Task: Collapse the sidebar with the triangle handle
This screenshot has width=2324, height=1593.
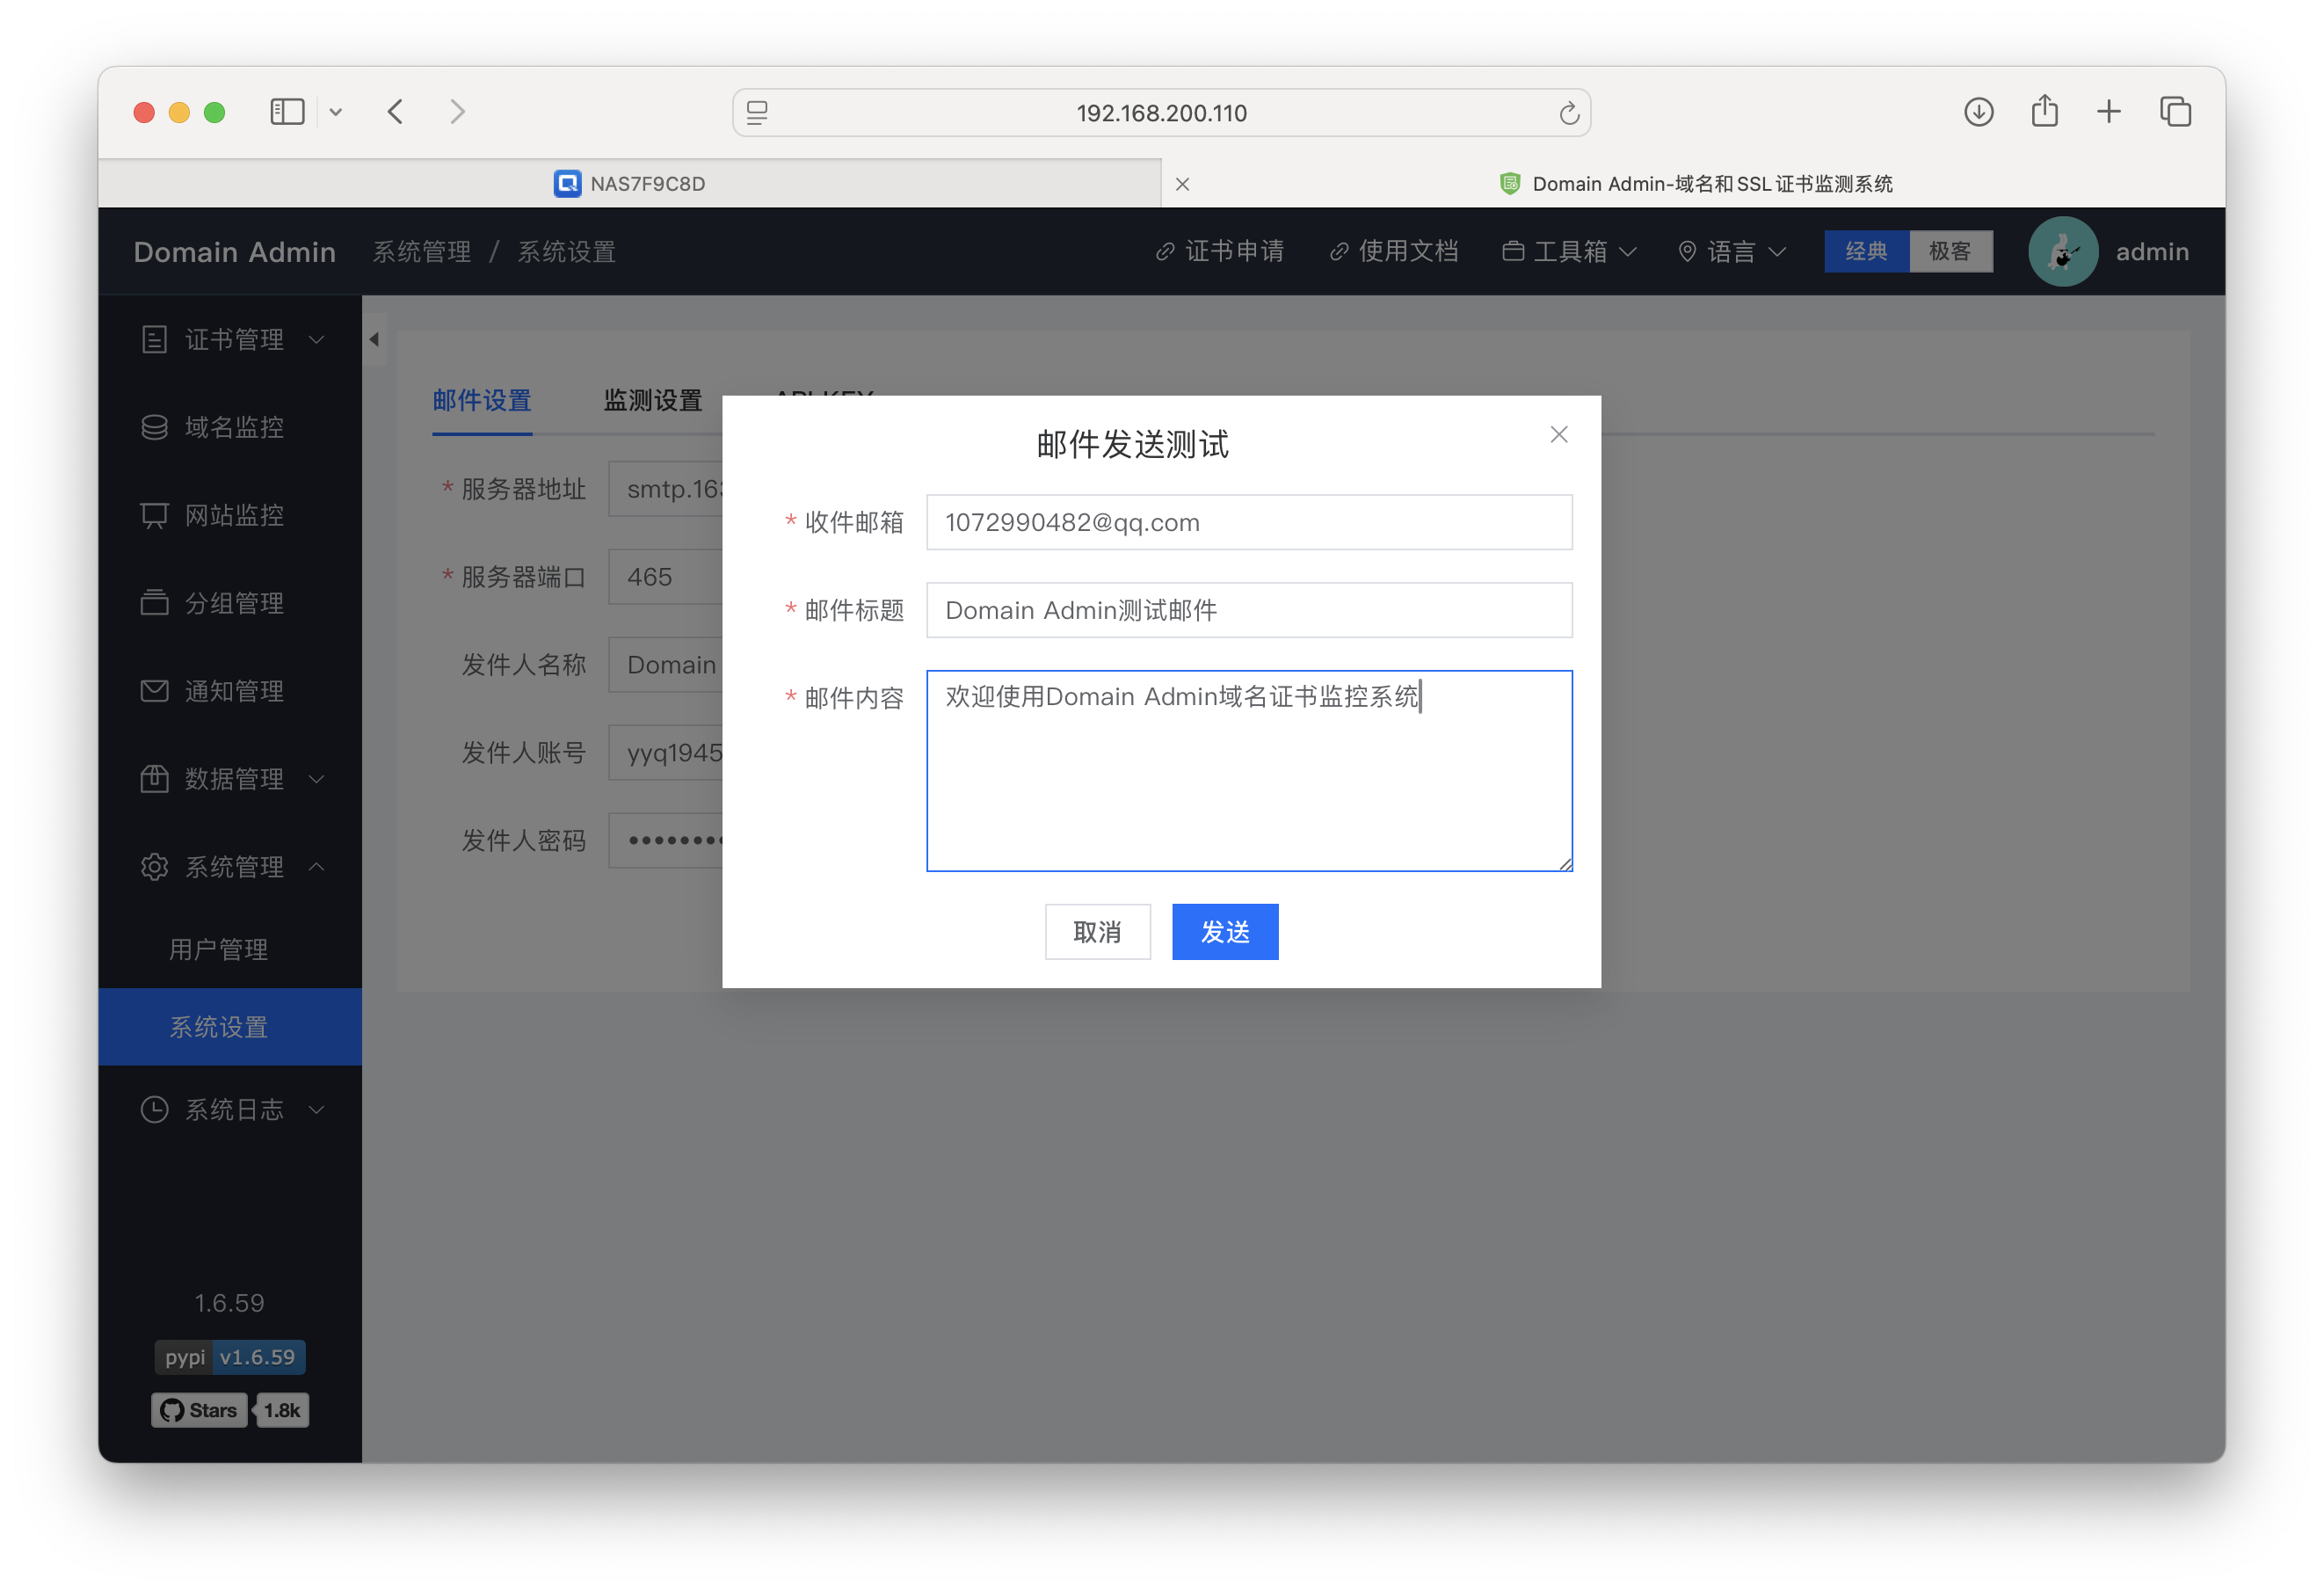Action: click(x=374, y=340)
